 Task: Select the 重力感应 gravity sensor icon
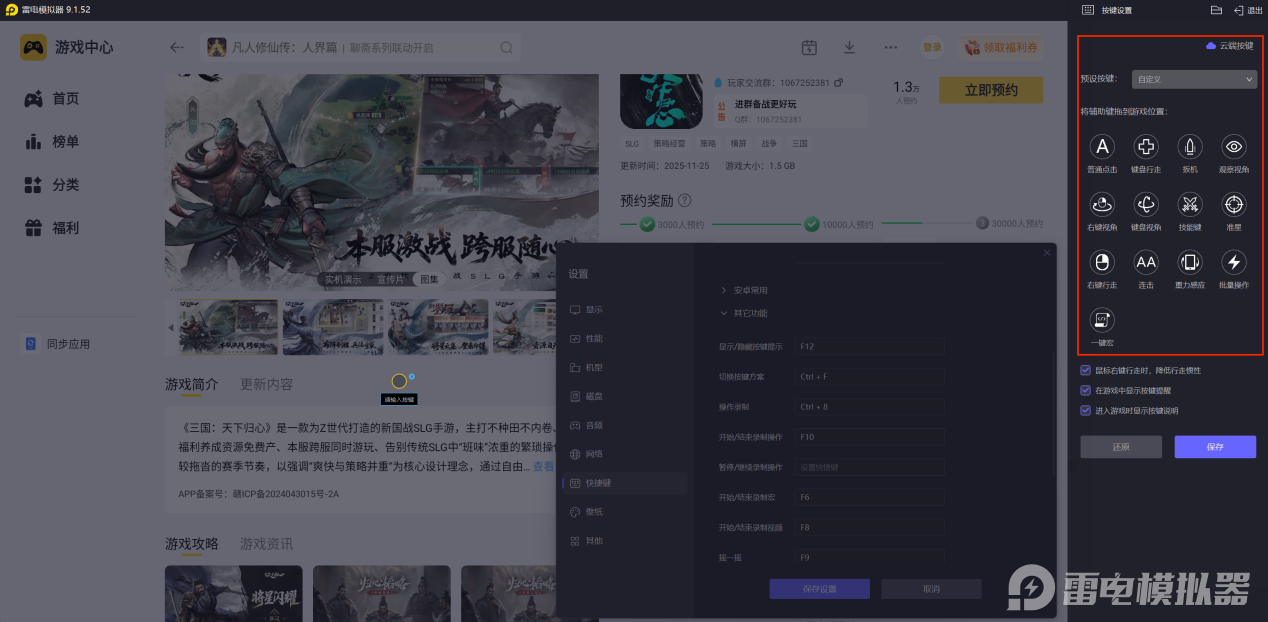(1190, 263)
